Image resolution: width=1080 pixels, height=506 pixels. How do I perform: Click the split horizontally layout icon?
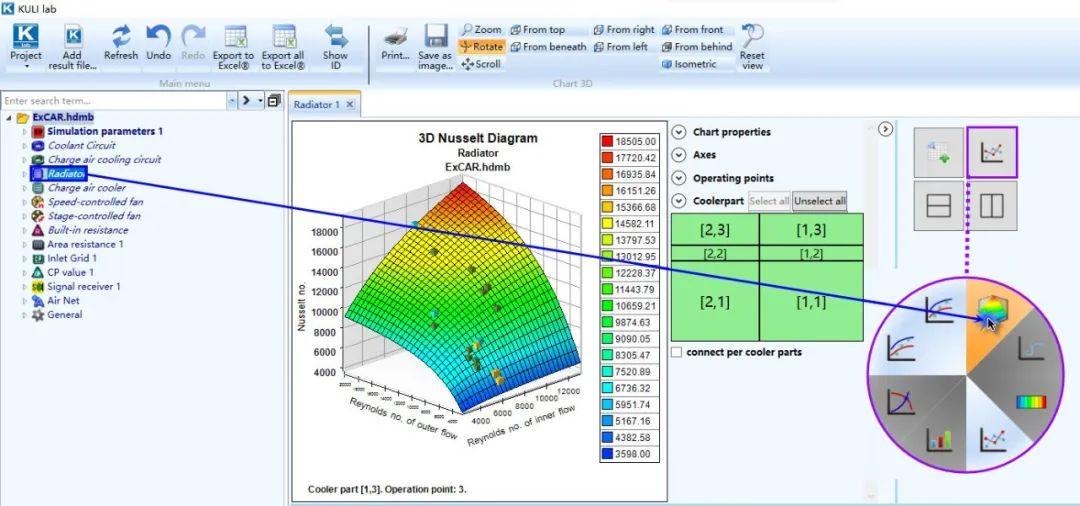click(939, 206)
